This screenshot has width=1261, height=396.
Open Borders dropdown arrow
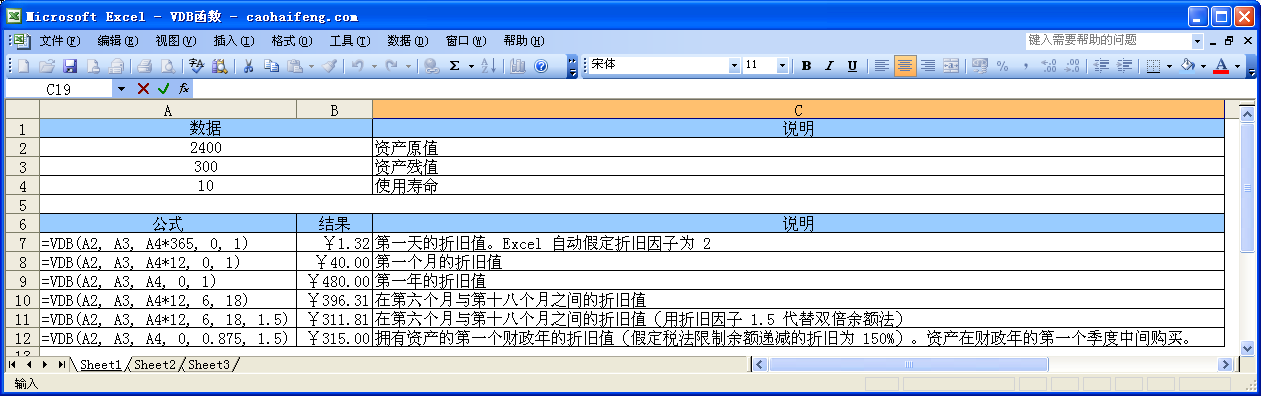pos(1169,66)
